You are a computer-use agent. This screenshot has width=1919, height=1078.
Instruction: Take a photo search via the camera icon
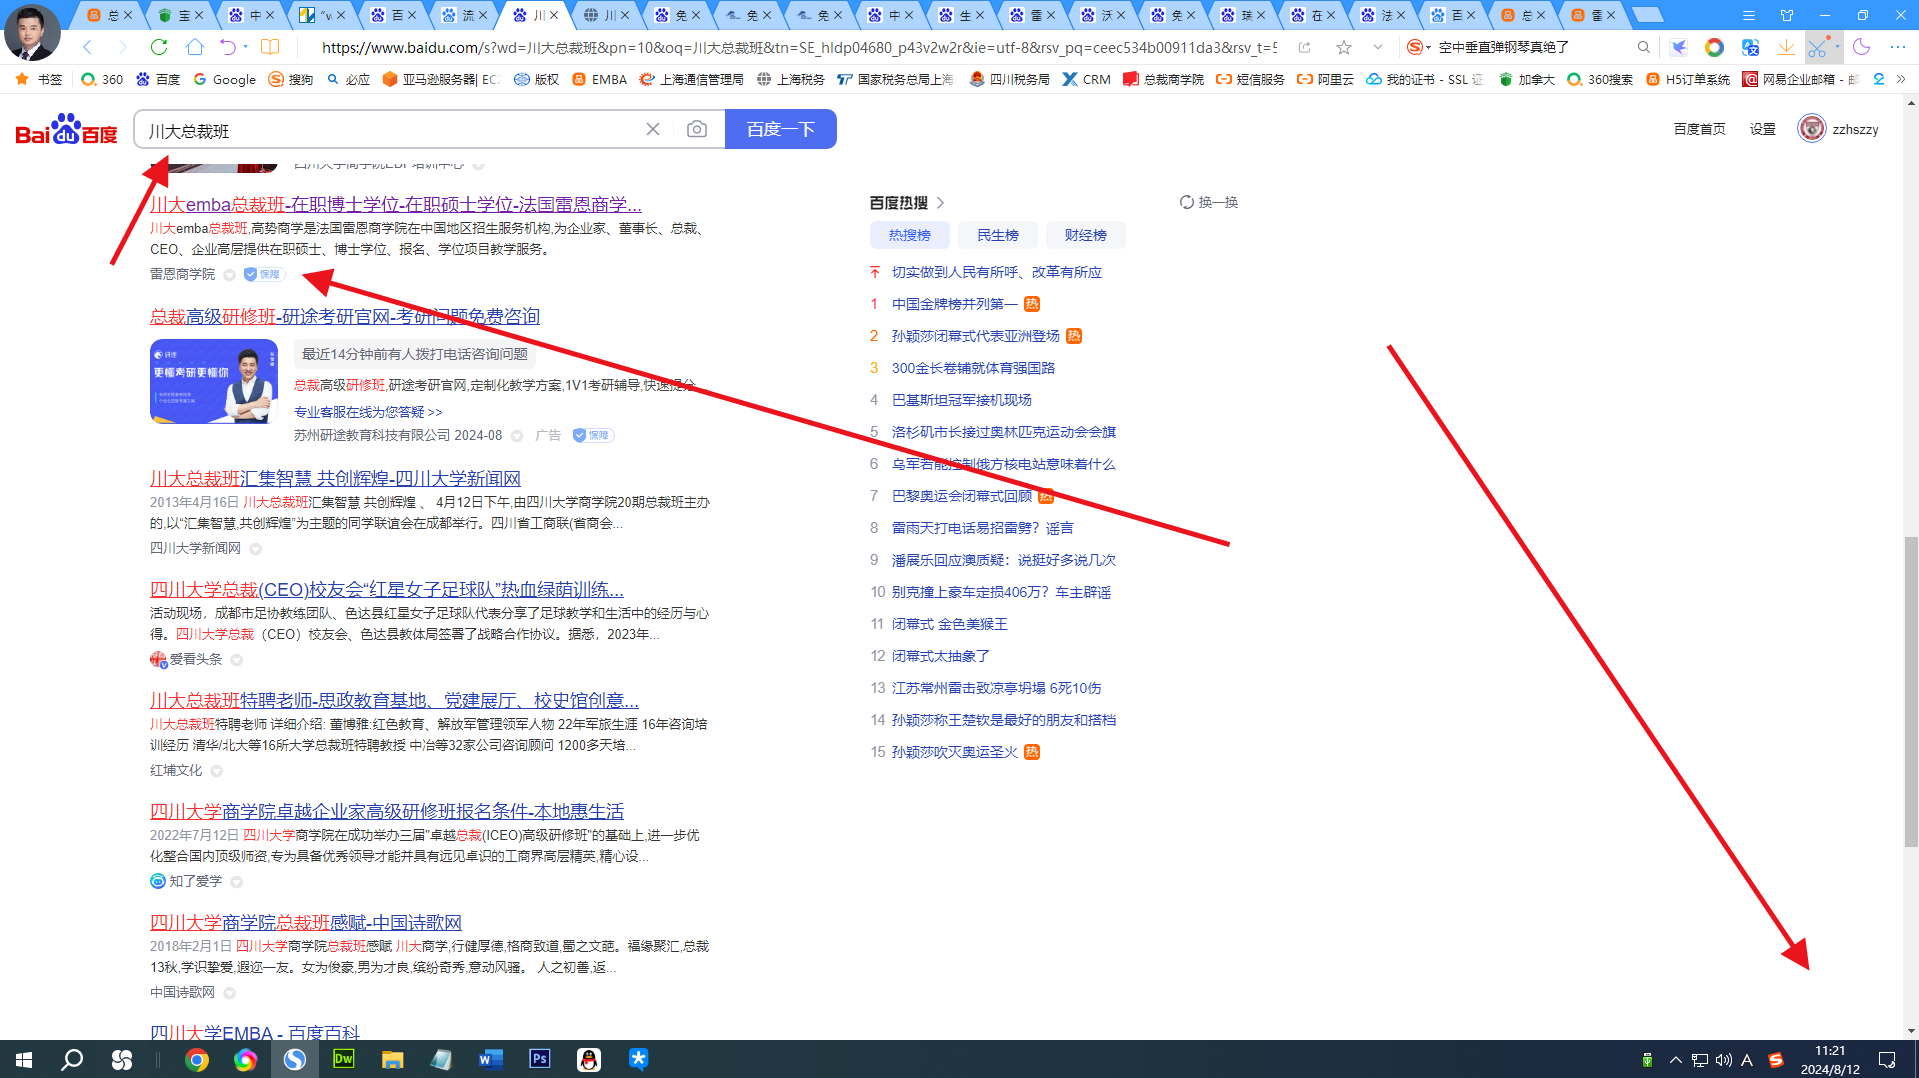coord(696,128)
